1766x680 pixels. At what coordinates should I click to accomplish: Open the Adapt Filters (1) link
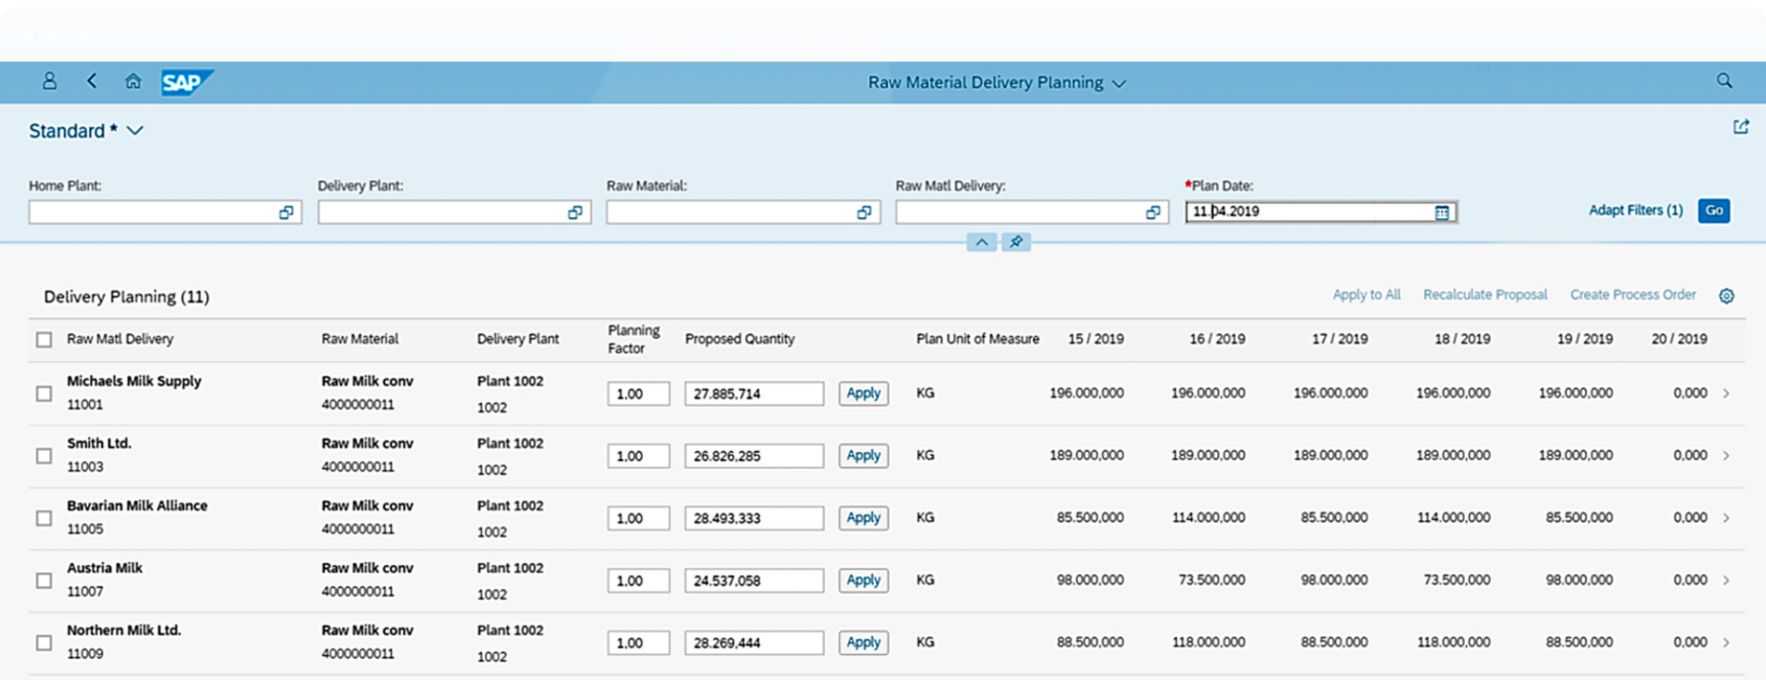[1635, 210]
